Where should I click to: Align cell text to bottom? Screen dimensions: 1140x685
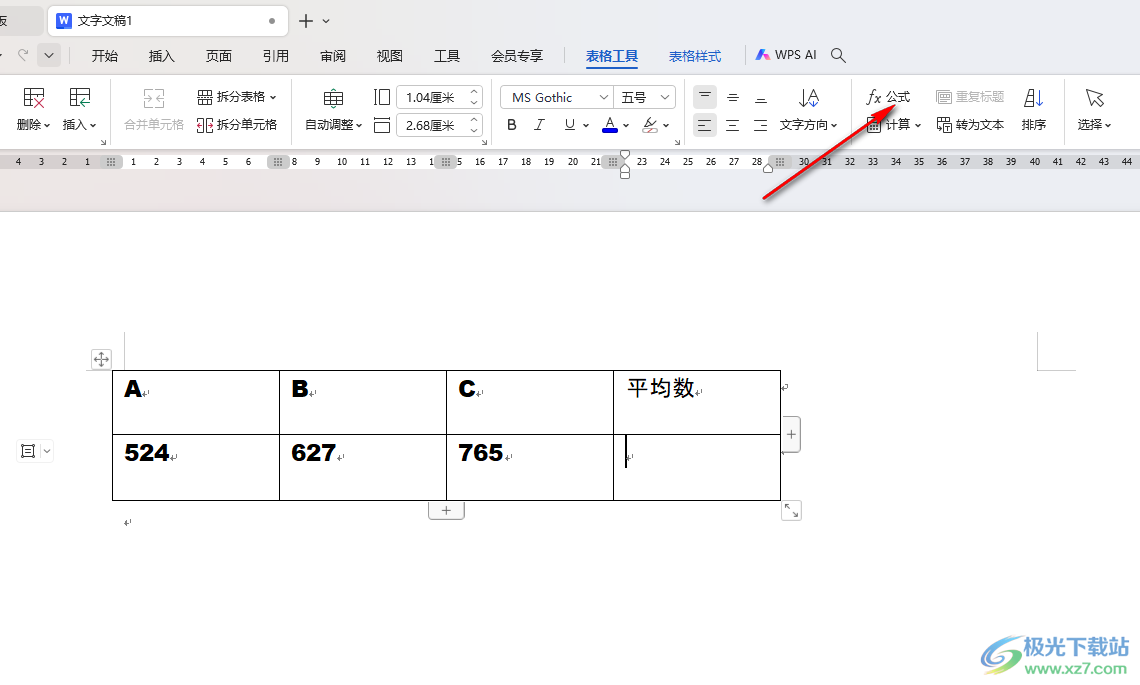point(760,97)
